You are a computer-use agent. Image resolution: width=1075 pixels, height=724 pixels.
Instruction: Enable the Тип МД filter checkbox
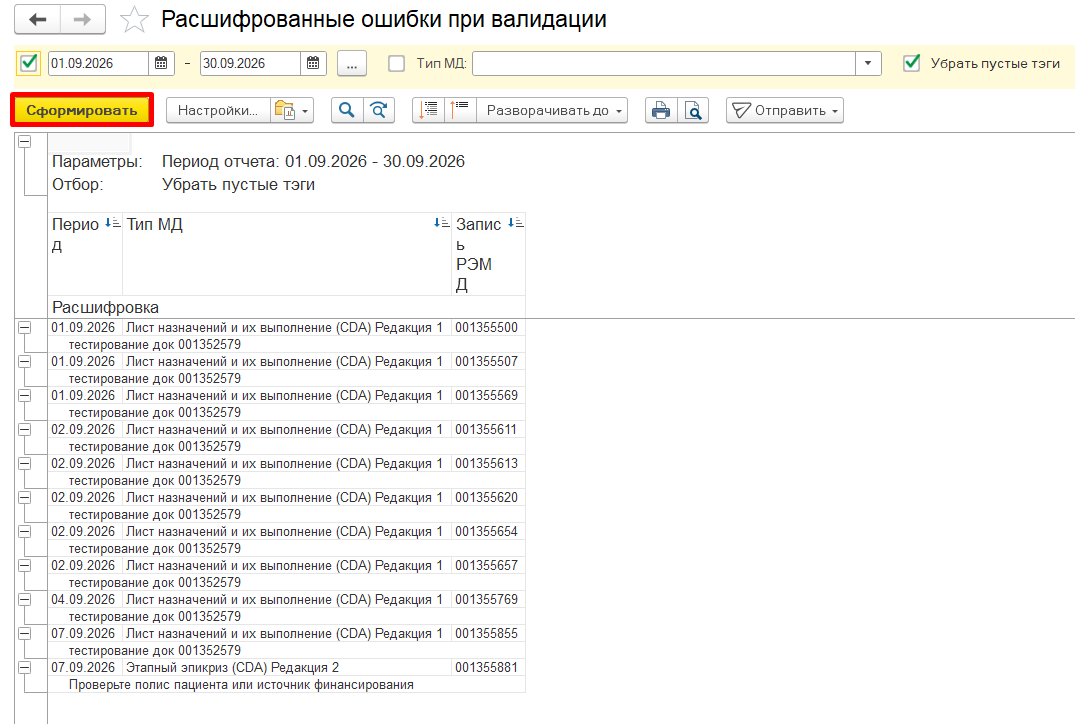(x=396, y=63)
